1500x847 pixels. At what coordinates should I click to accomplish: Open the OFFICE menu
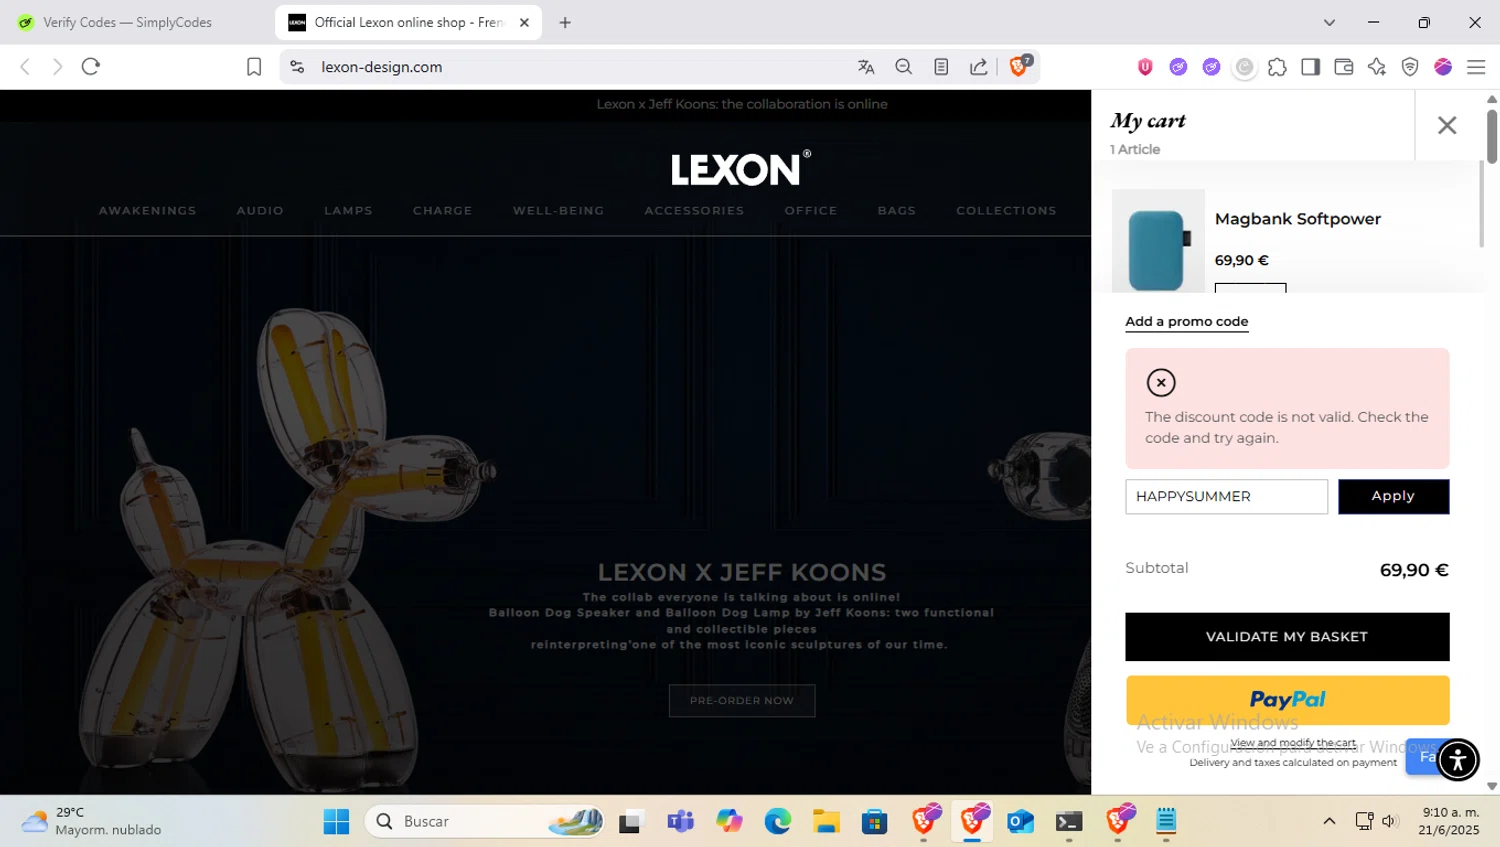[x=811, y=211]
